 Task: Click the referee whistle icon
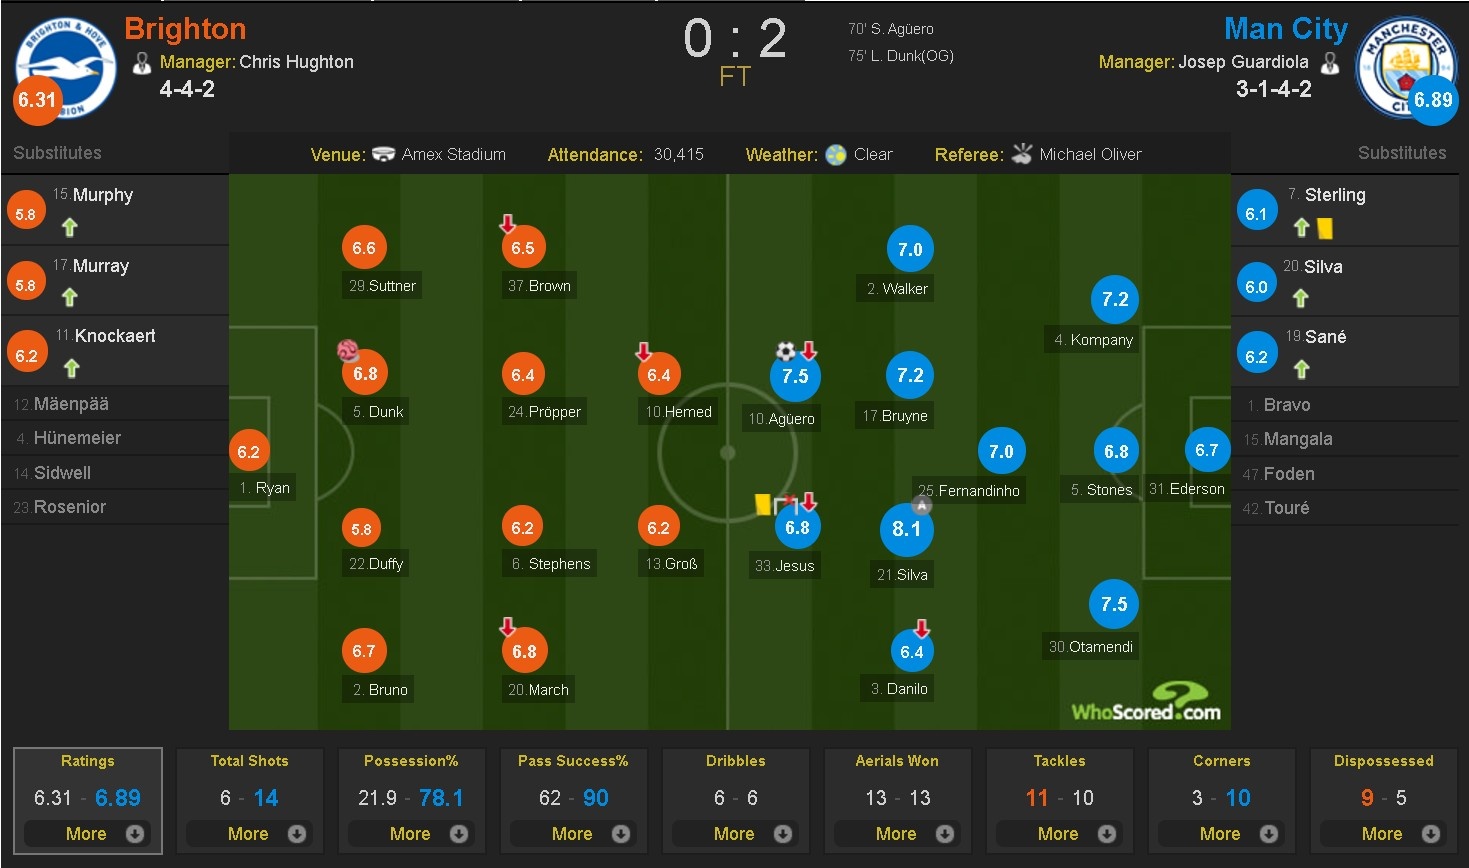(x=1021, y=154)
